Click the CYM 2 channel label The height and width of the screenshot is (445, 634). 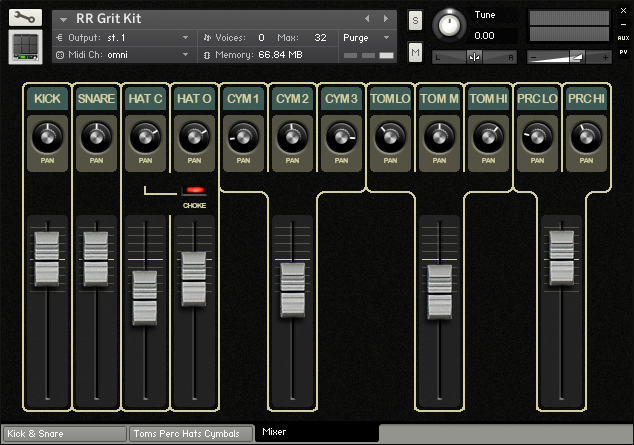pos(292,99)
